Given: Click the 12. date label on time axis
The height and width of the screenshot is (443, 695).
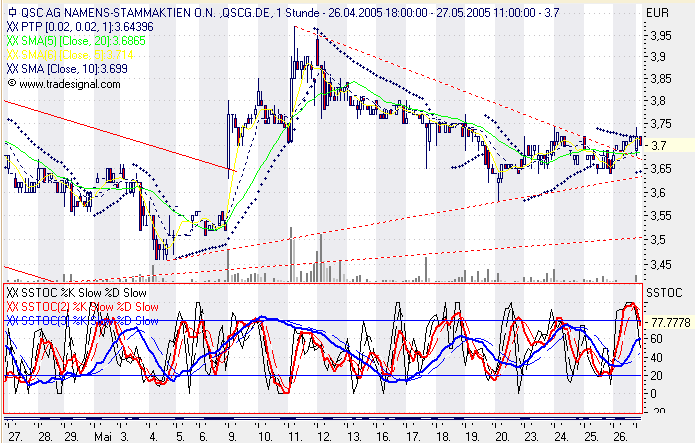Looking at the screenshot, I should click(x=324, y=437).
